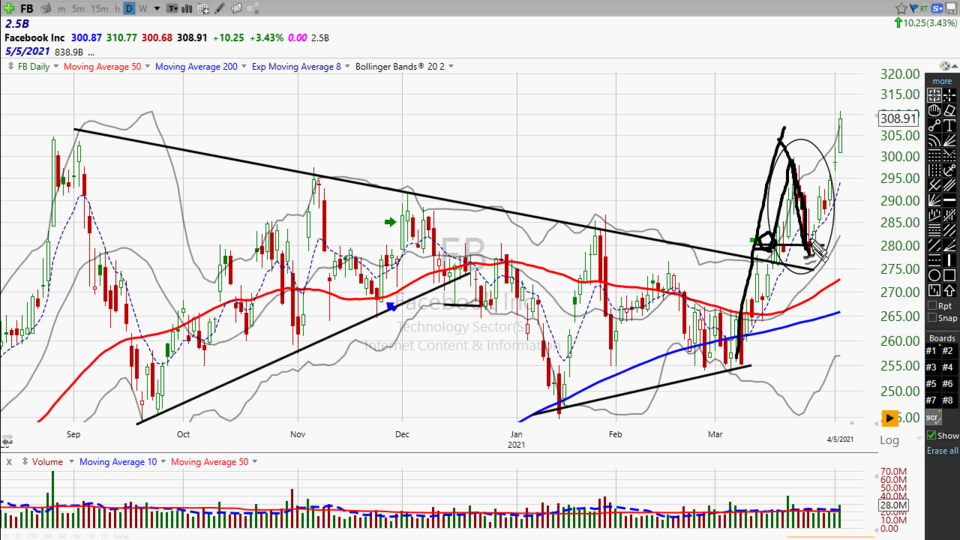Viewport: 960px width, 540px height.
Task: Switch to the 5m timeframe
Action: pos(78,9)
